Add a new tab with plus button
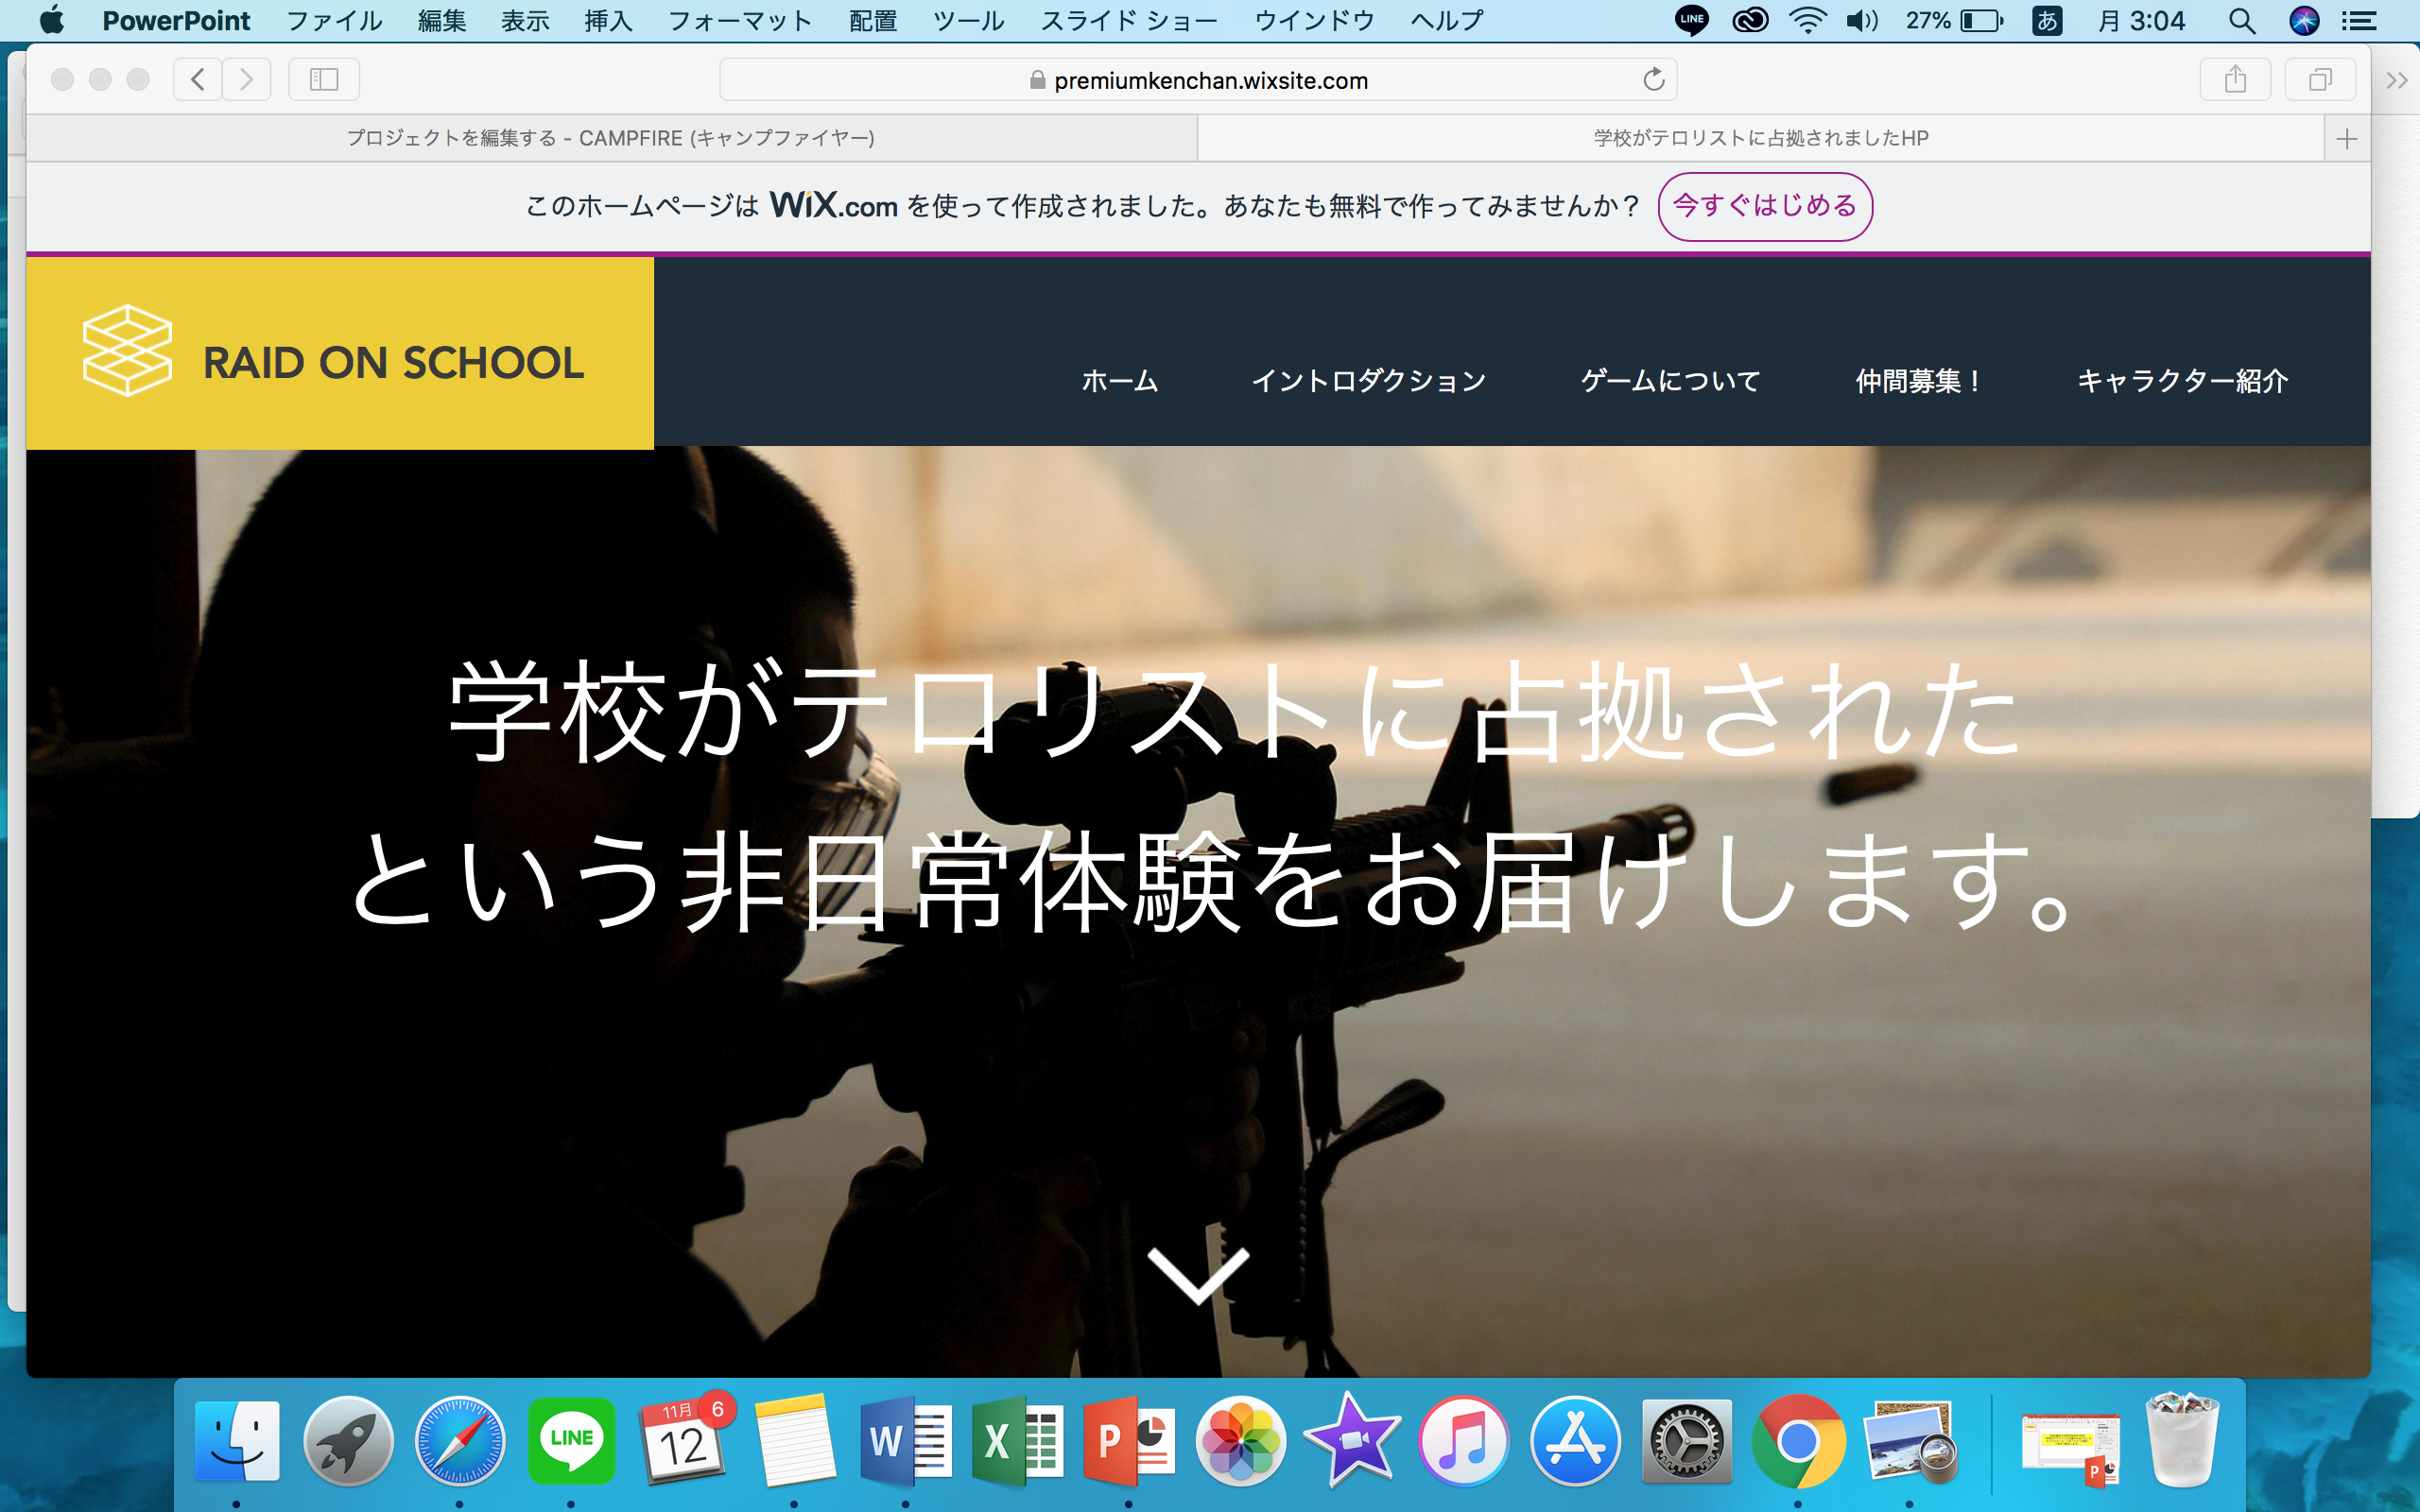 tap(2347, 139)
